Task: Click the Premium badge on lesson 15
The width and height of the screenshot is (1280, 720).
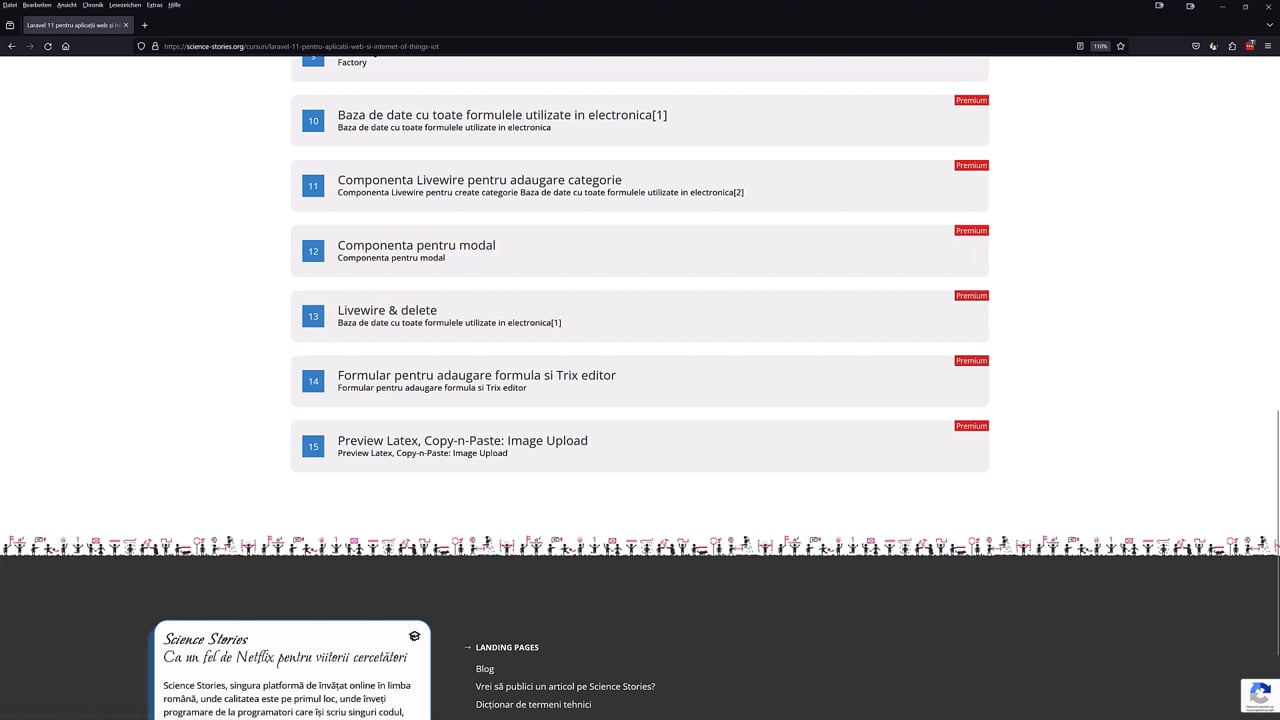Action: (x=971, y=426)
